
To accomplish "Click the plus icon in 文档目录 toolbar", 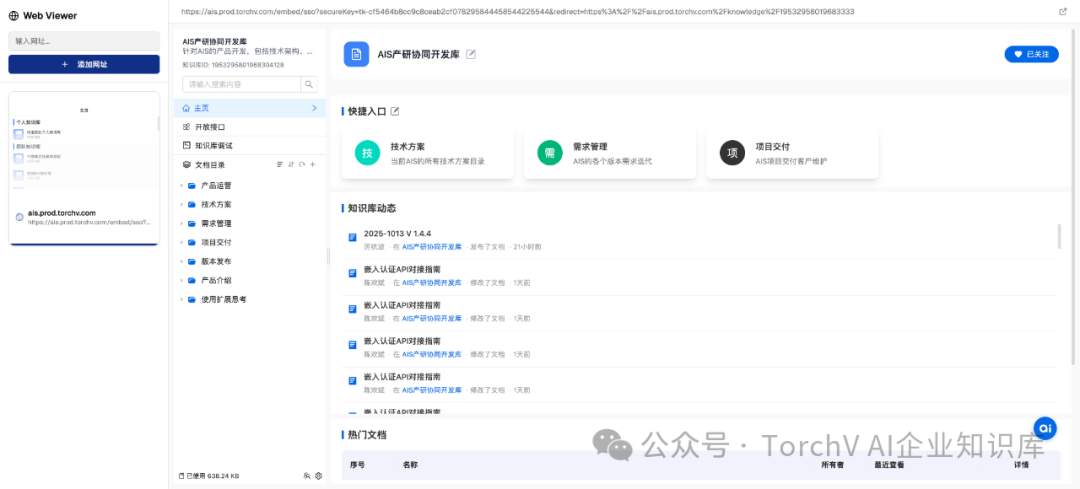I will click(x=313, y=165).
